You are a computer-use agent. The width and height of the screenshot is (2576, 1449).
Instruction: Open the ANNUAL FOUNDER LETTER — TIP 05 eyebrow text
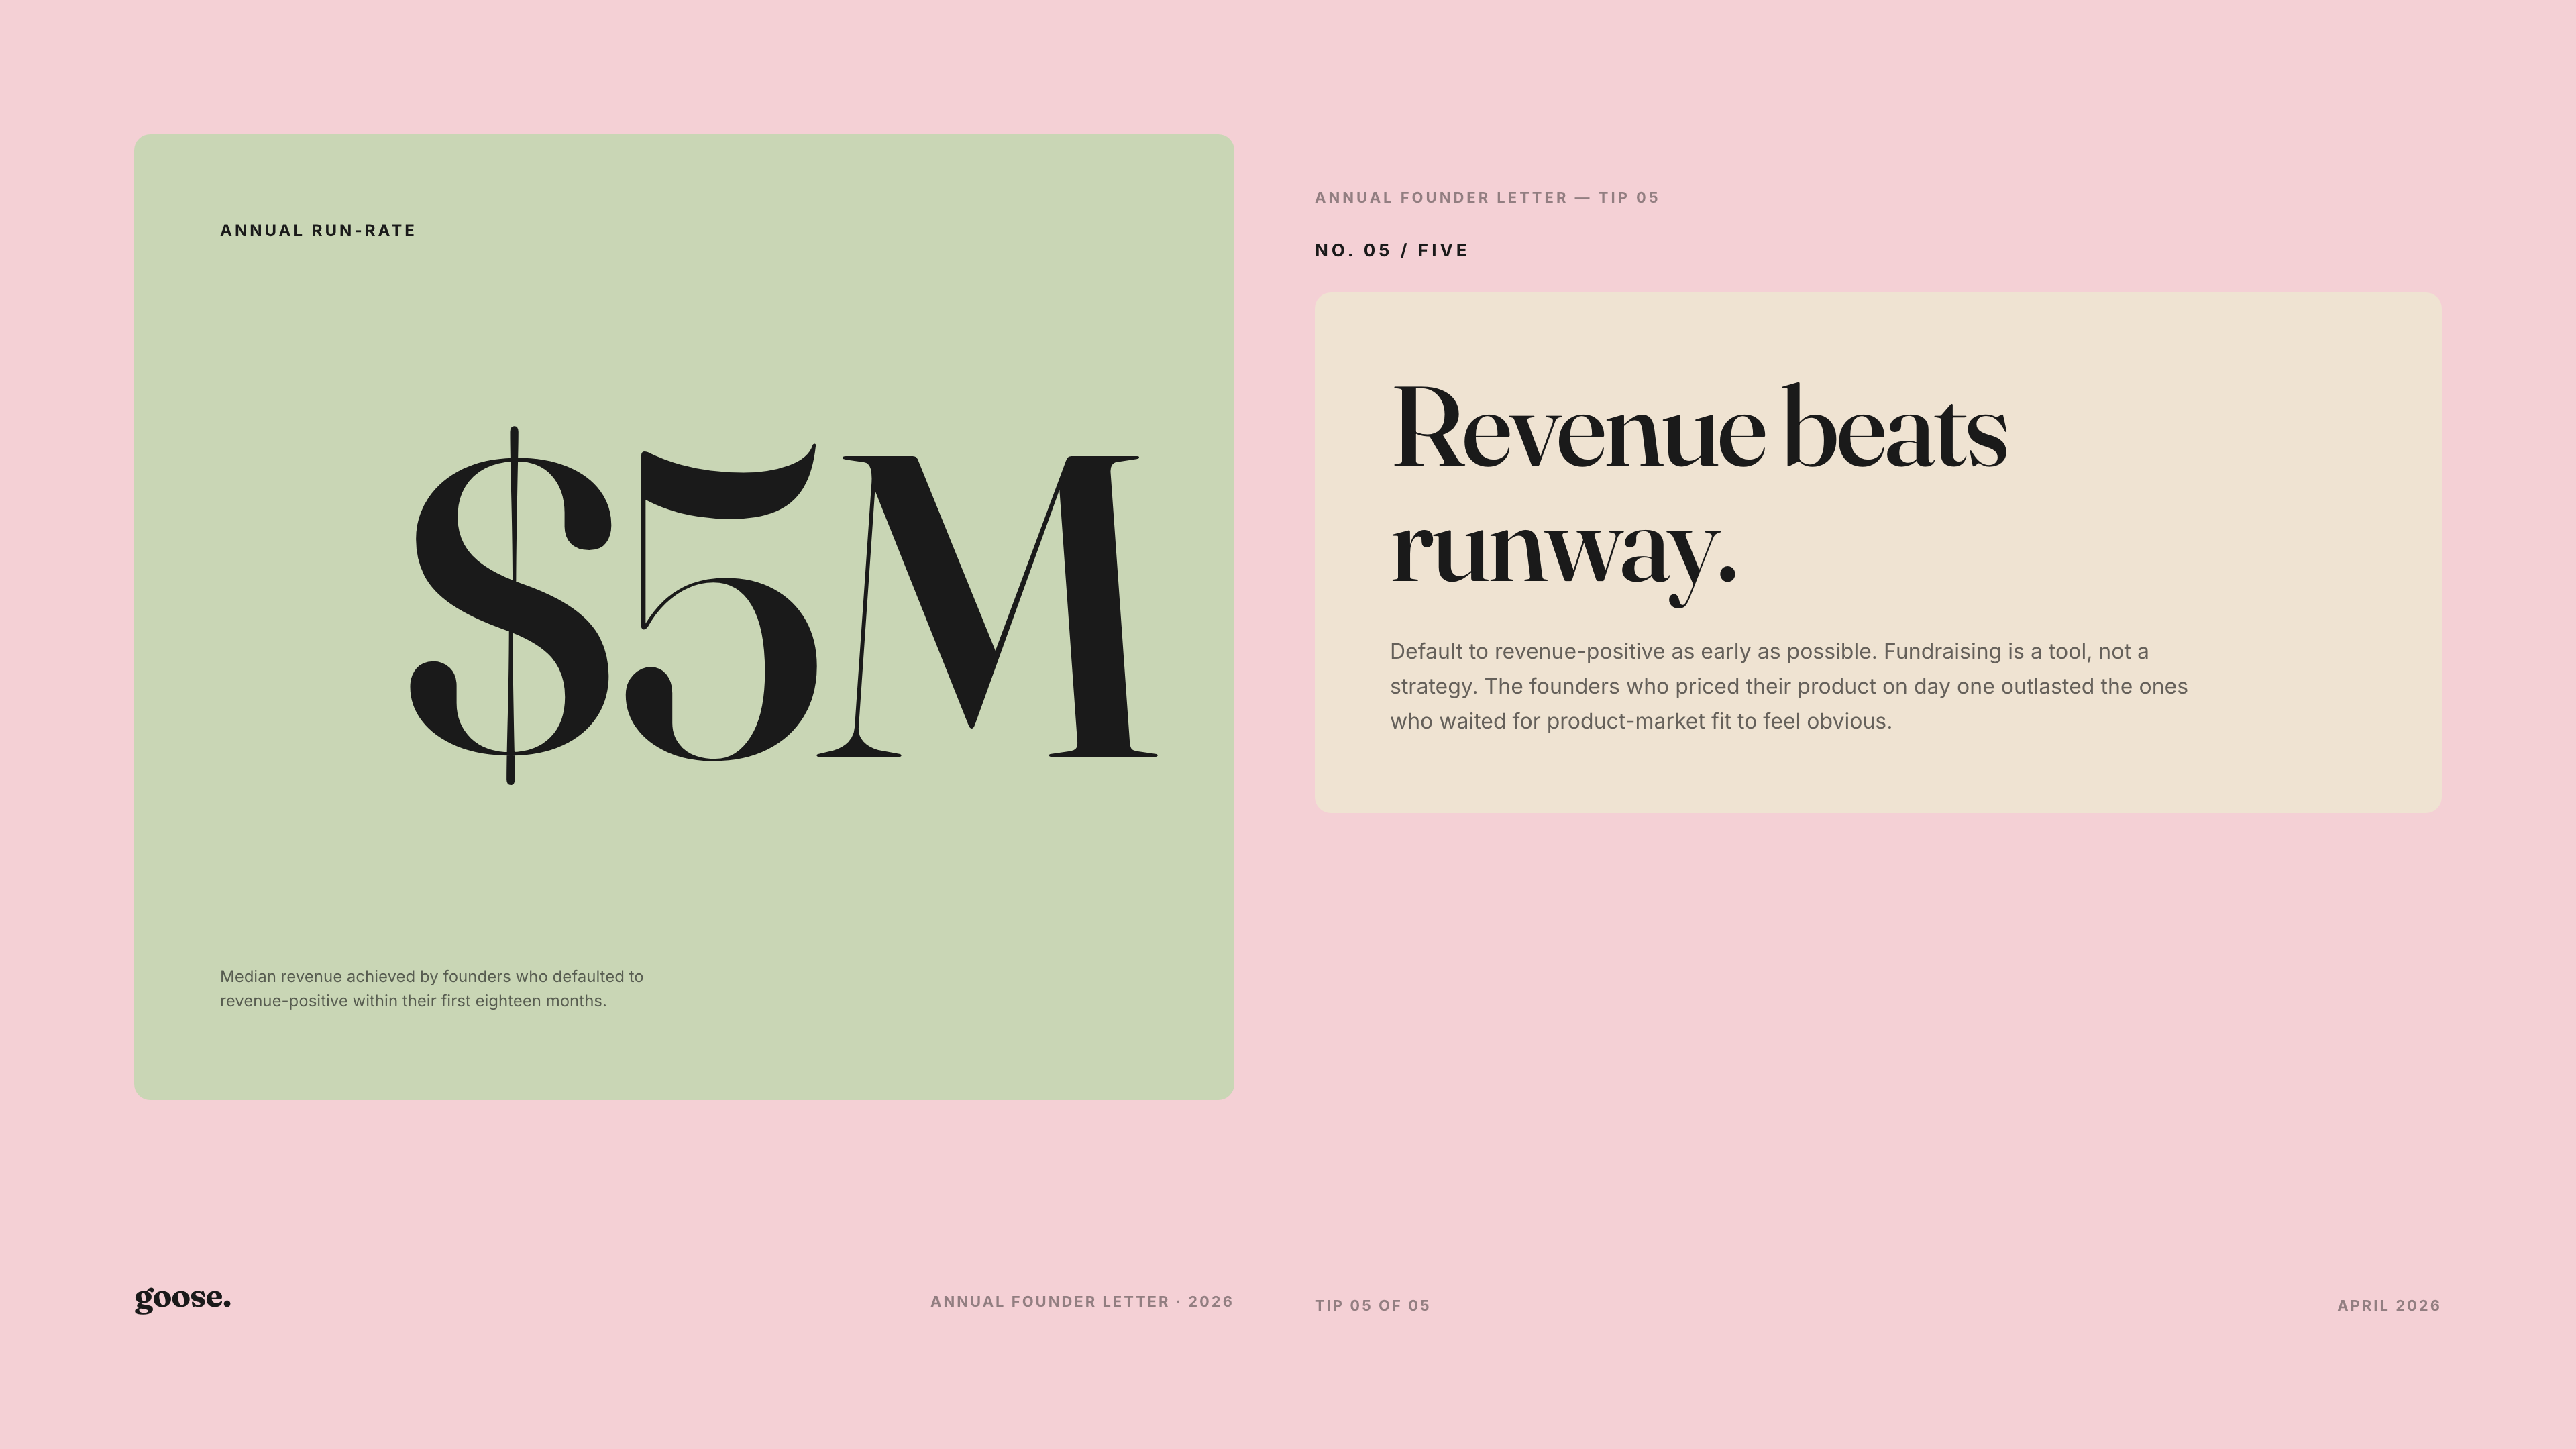[x=1487, y=197]
